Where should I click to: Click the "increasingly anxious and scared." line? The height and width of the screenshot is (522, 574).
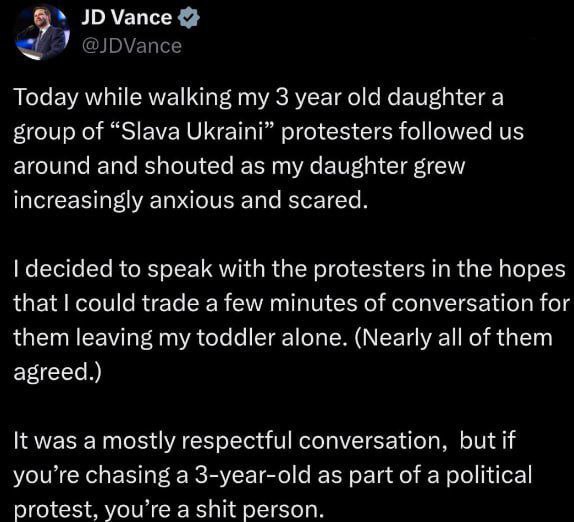[190, 201]
